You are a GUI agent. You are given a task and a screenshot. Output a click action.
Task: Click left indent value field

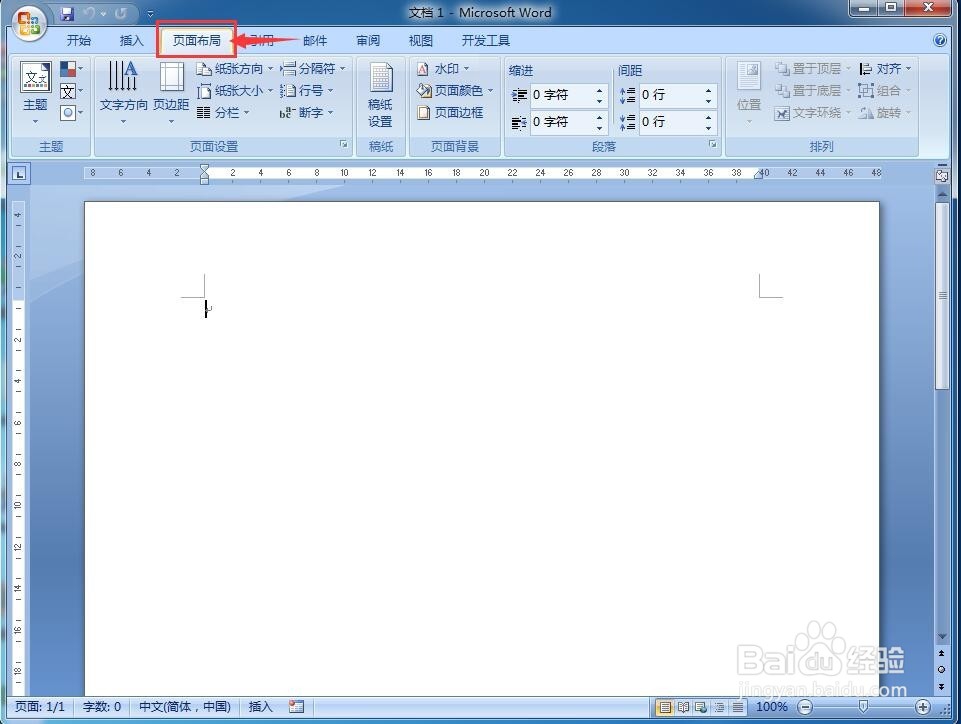[562, 95]
